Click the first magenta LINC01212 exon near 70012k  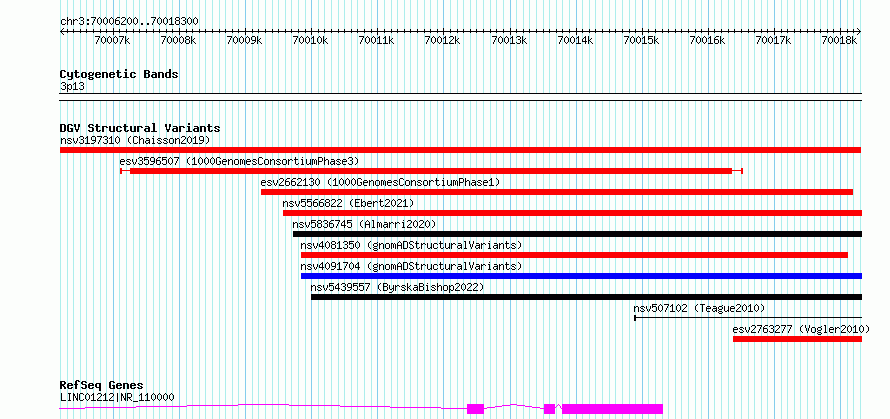[x=476, y=409]
